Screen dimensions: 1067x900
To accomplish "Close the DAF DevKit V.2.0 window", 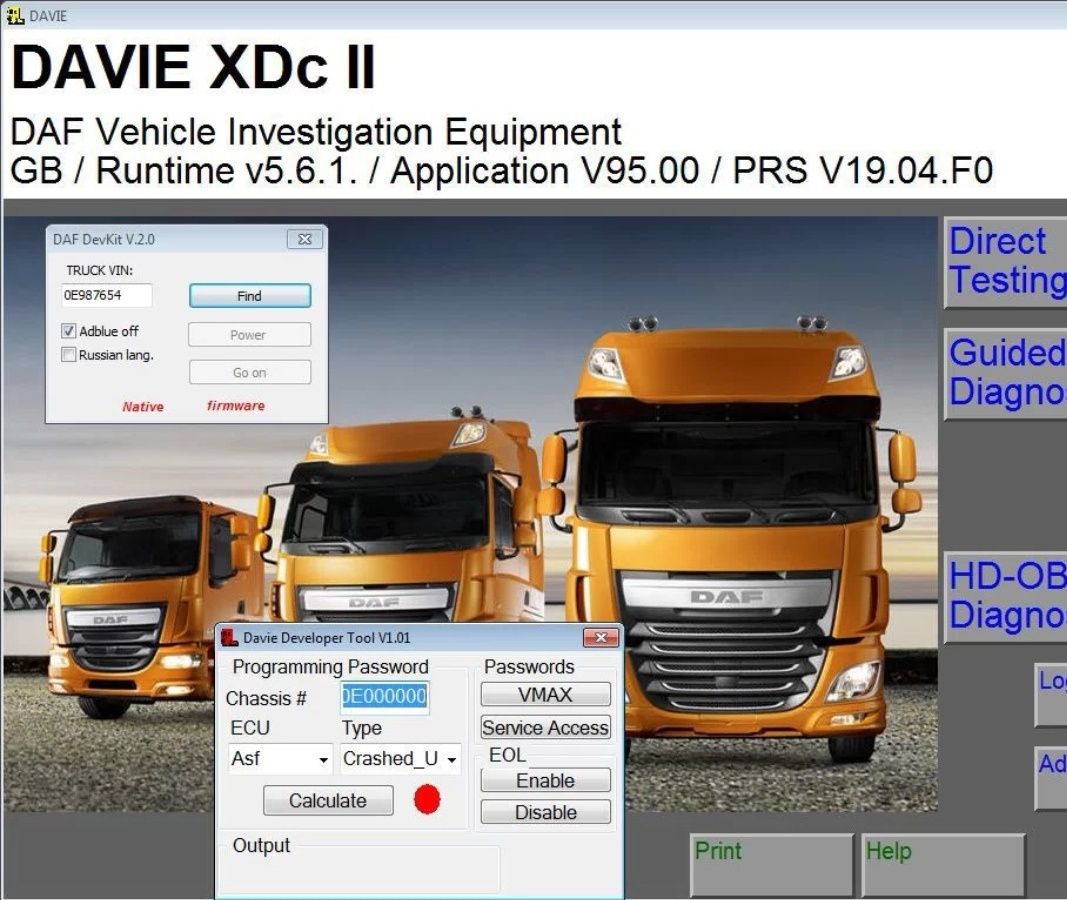I will [305, 239].
